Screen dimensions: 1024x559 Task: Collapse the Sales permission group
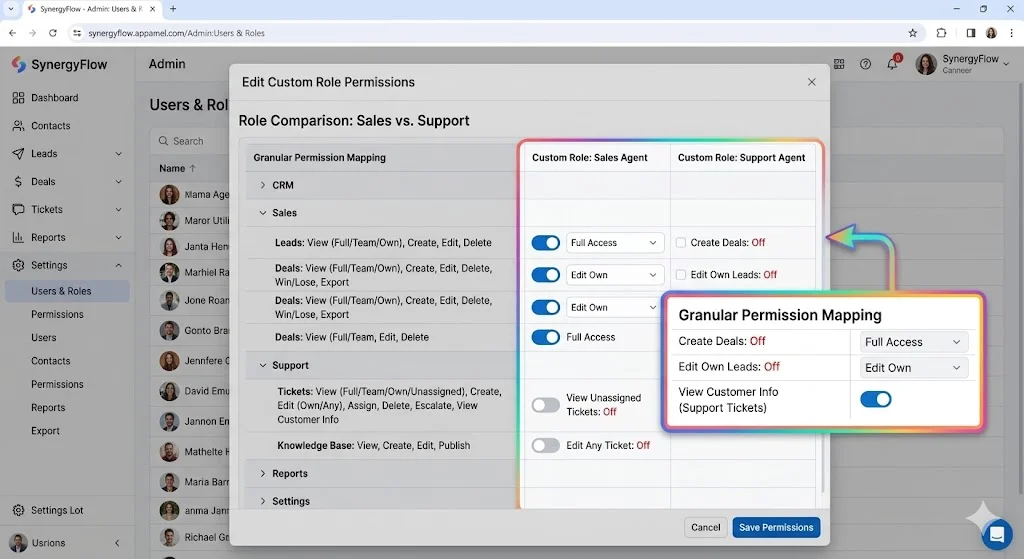263,213
